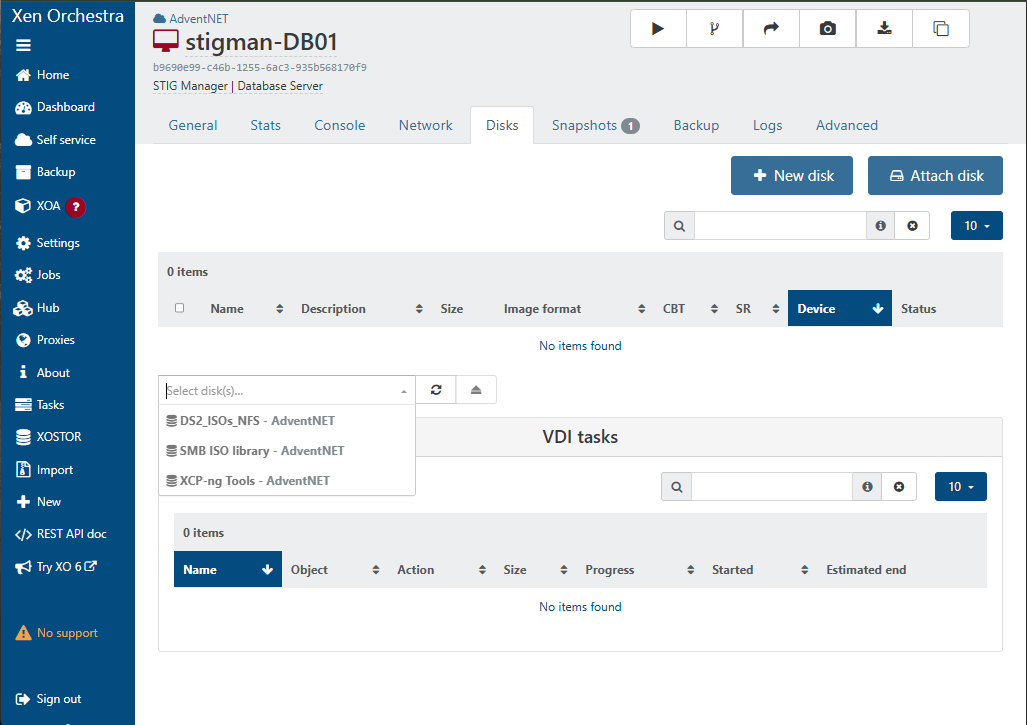Click the snapshot camera icon
This screenshot has width=1027, height=725.
pos(827,29)
